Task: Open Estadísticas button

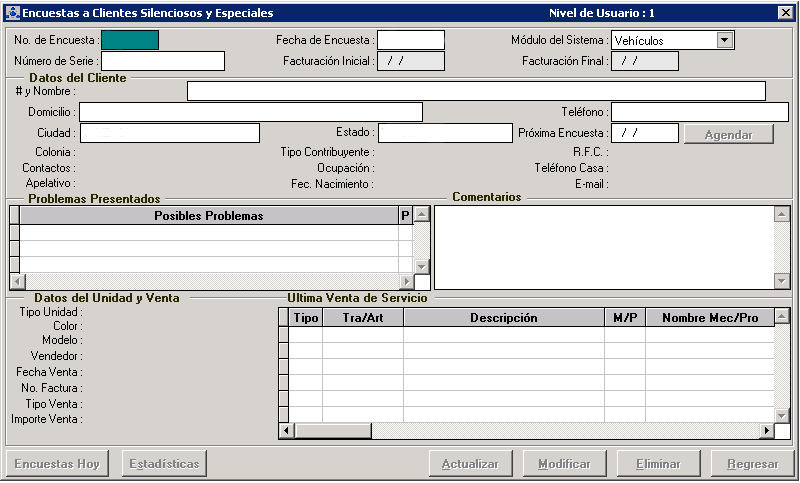Action: pos(164,464)
